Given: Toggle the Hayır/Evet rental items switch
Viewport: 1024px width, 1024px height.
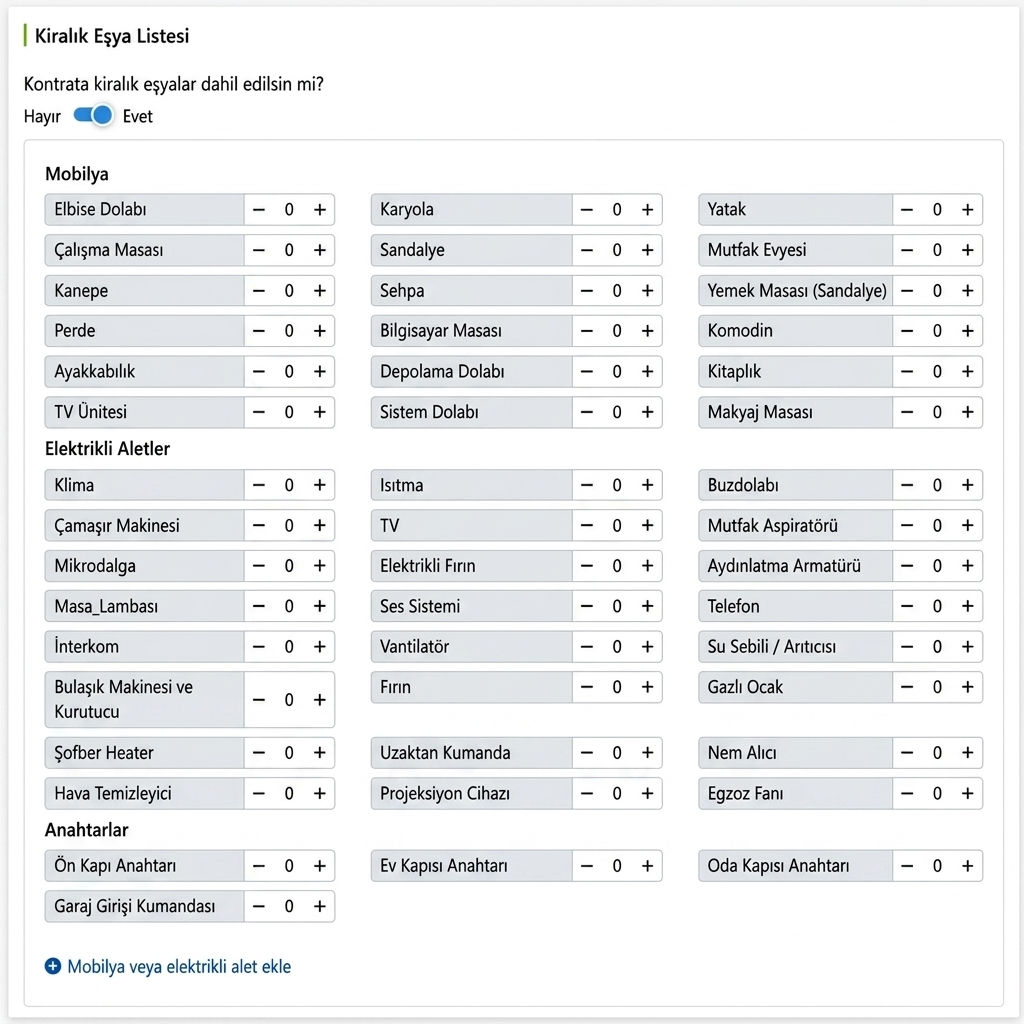Looking at the screenshot, I should pyautogui.click(x=93, y=116).
